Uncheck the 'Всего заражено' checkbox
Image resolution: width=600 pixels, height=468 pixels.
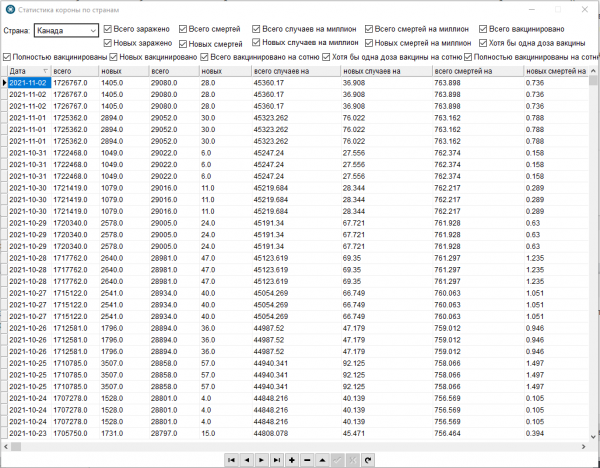point(109,30)
